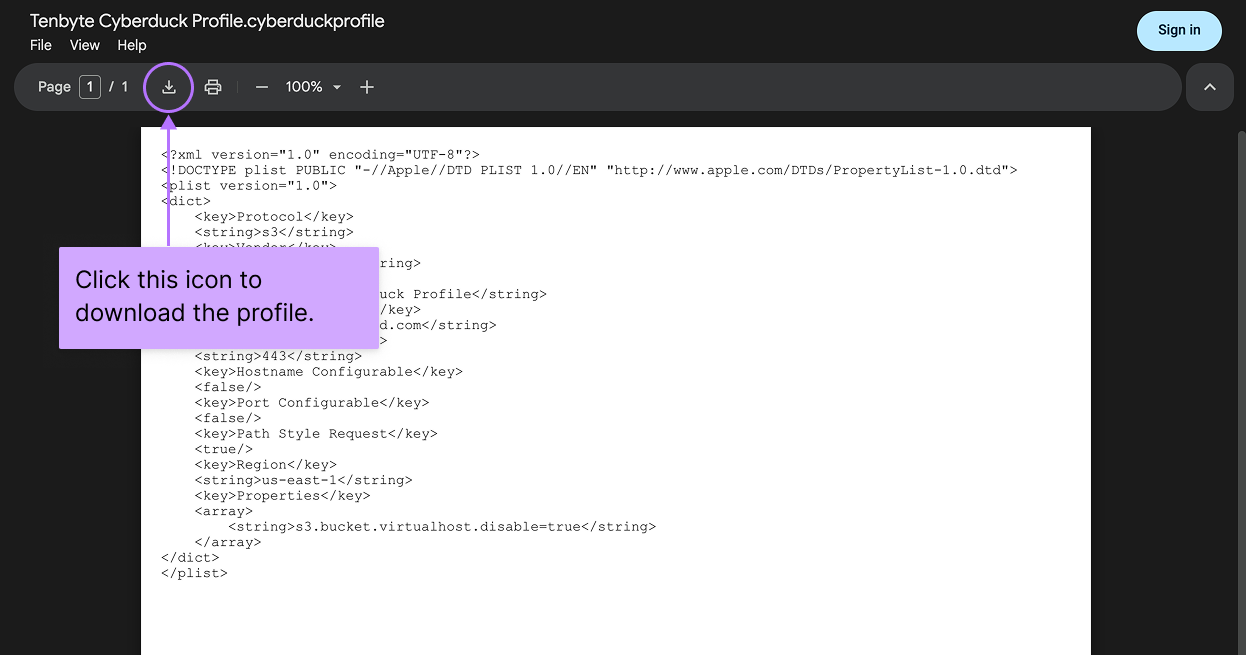Click the <true/> line

(224, 449)
